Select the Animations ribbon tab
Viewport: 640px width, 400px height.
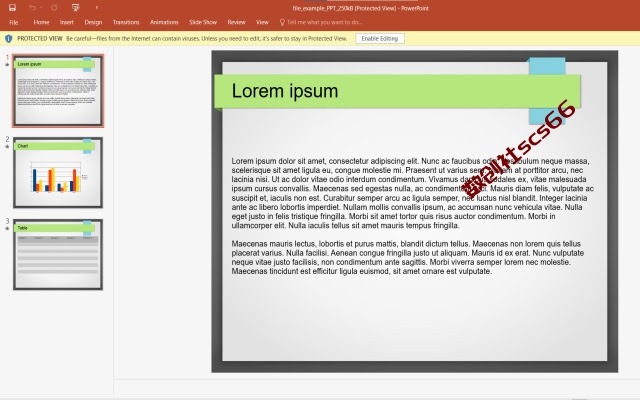pos(164,22)
